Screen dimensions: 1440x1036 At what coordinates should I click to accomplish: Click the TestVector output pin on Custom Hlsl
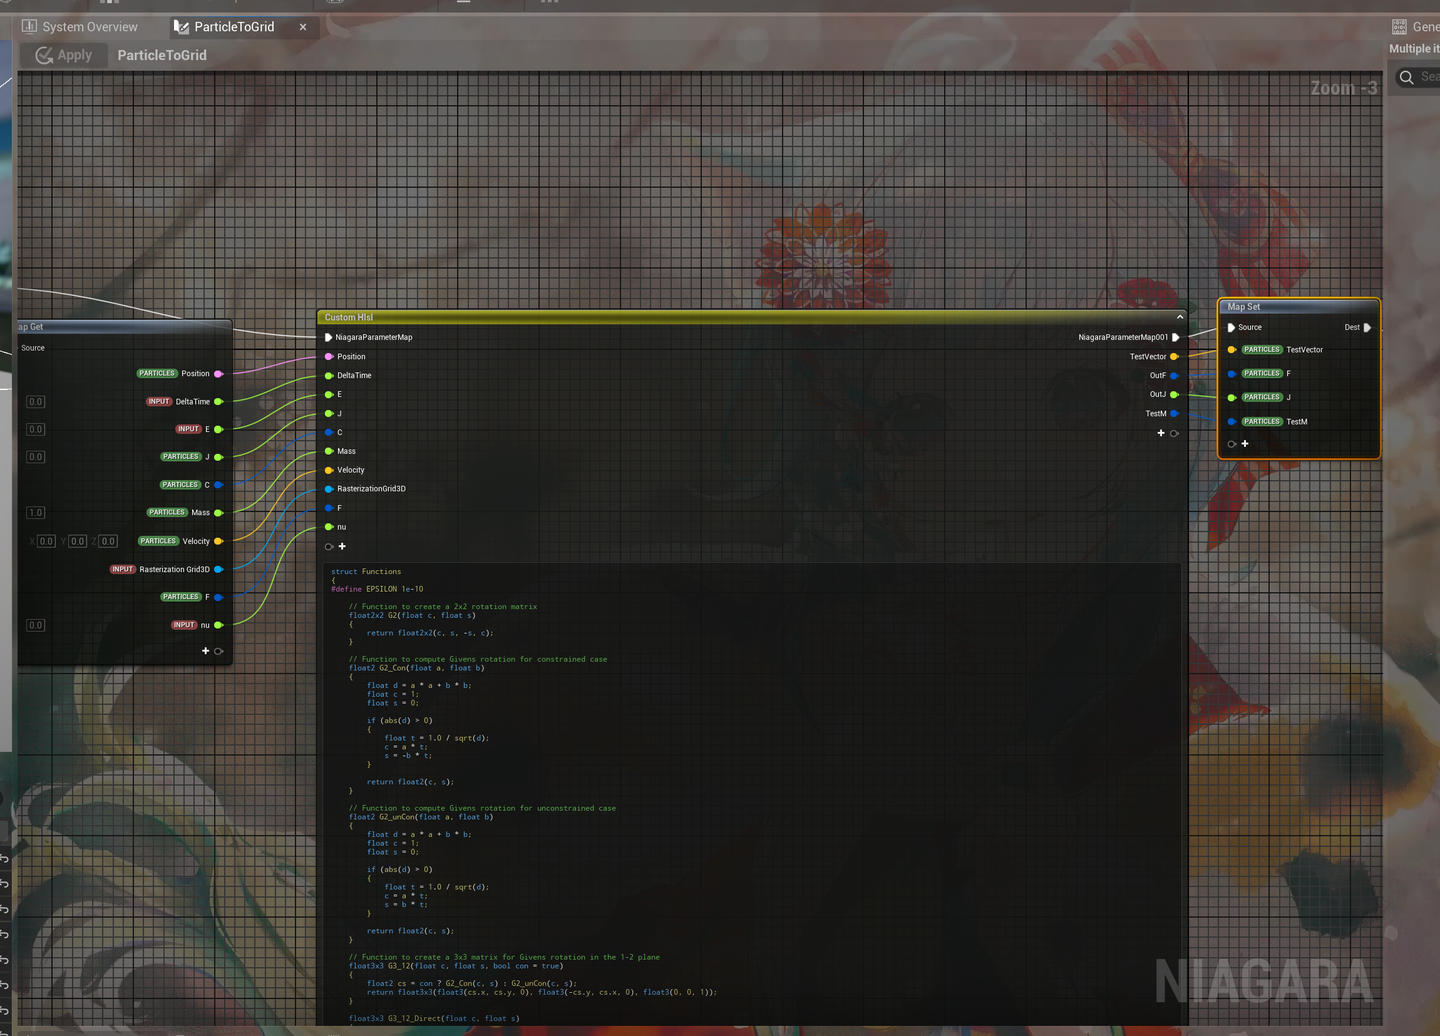(x=1176, y=356)
